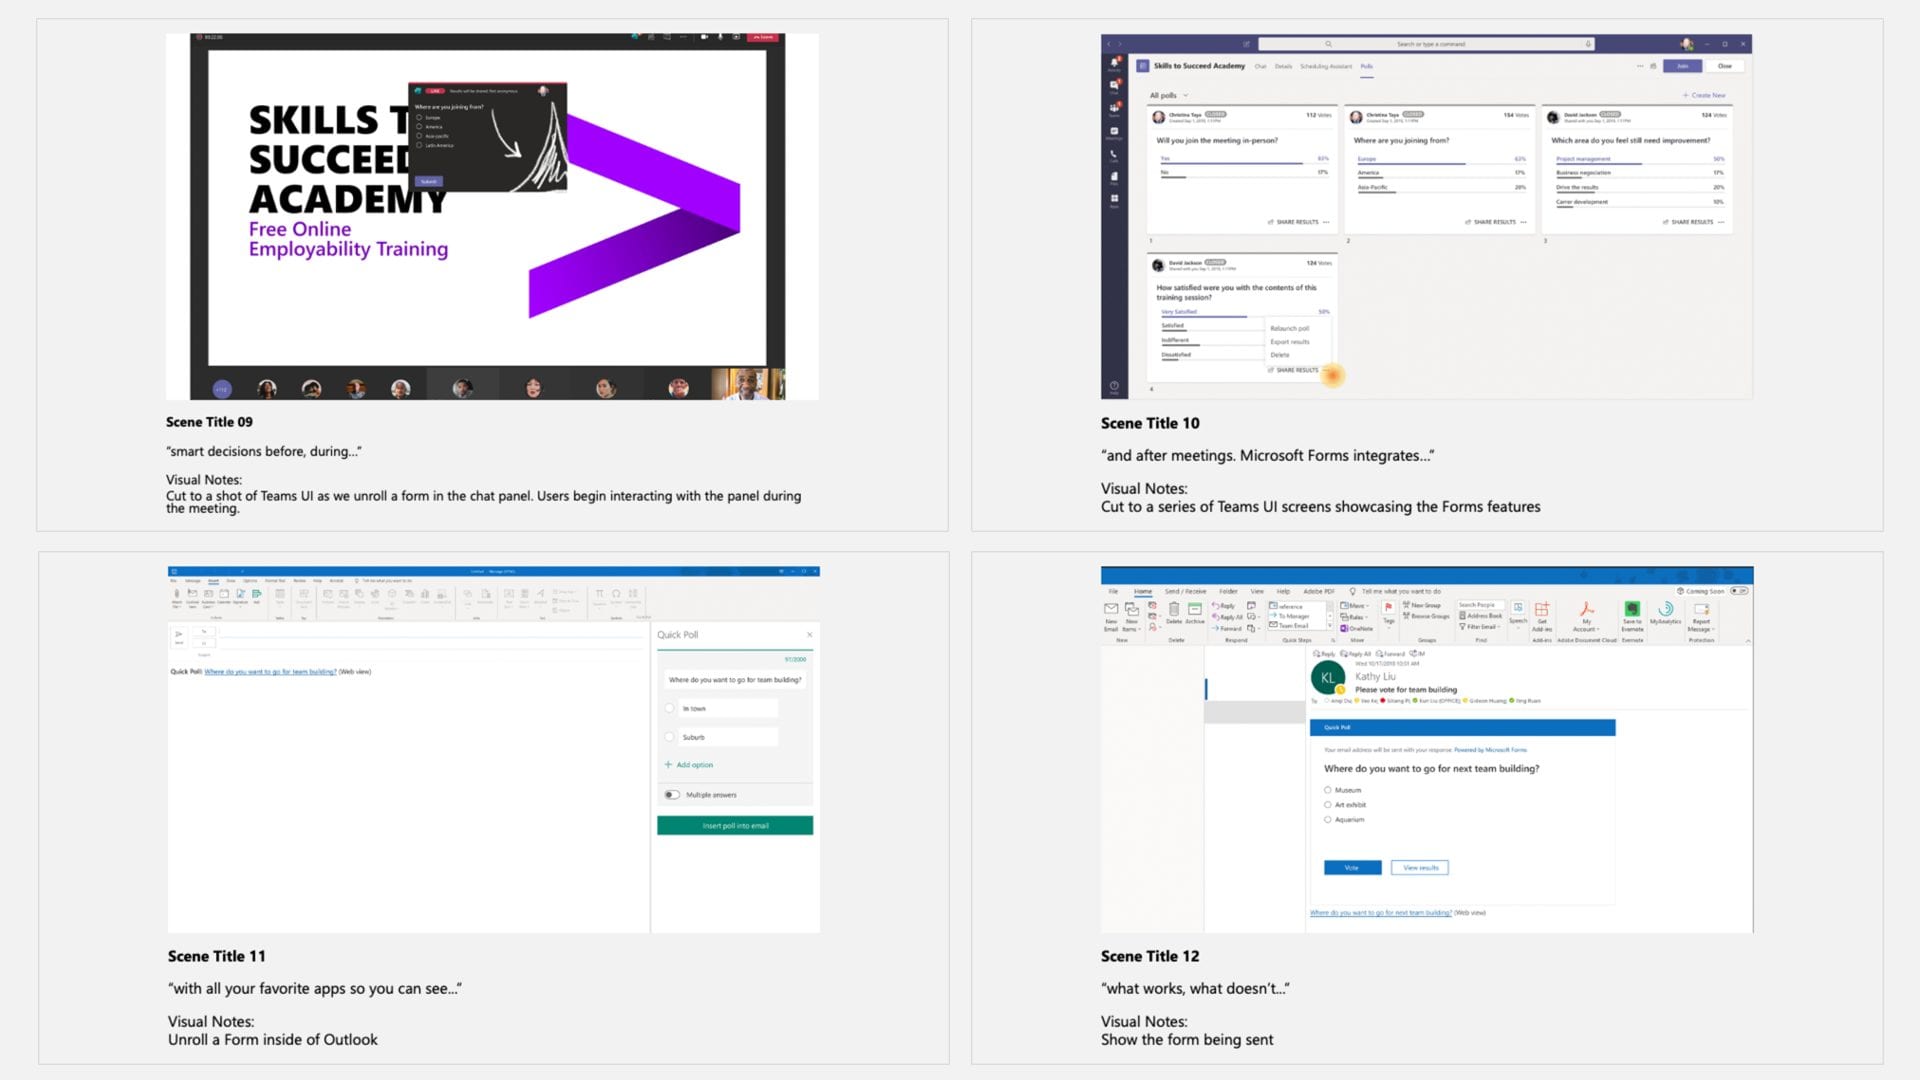1920x1080 pixels.
Task: Open Details tab in Teams meeting
Action: click(1283, 66)
